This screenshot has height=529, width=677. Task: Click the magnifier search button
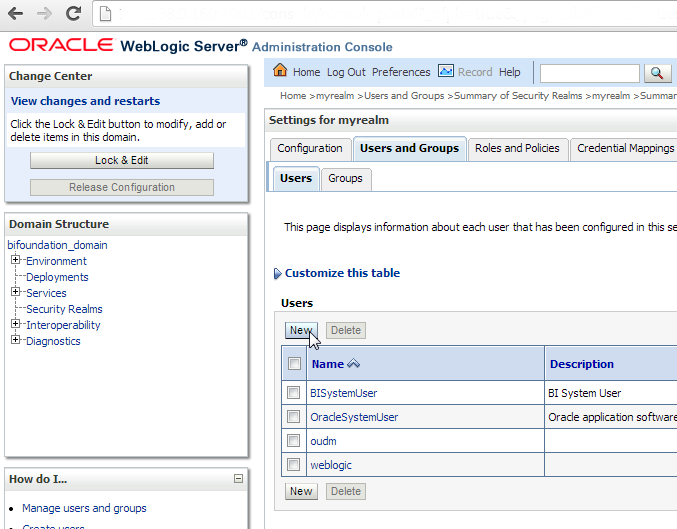(x=658, y=73)
